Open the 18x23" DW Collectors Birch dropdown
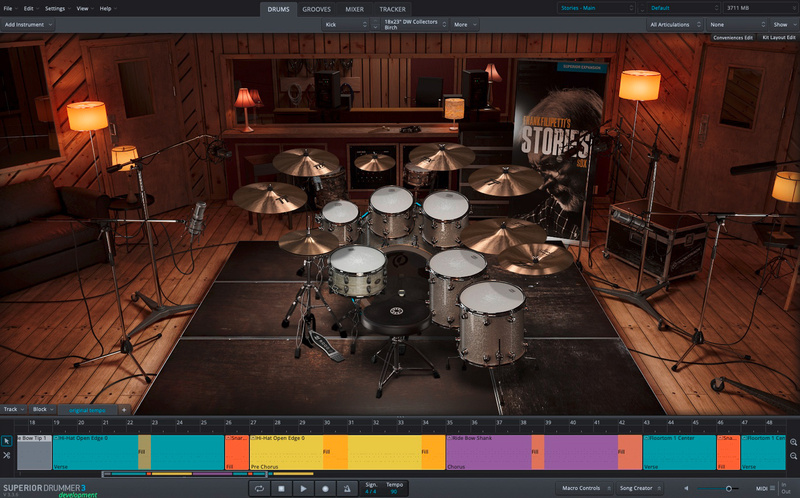 coord(415,24)
